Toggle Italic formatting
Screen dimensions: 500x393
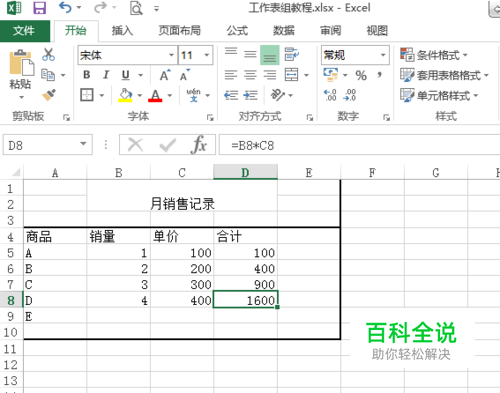[x=106, y=75]
